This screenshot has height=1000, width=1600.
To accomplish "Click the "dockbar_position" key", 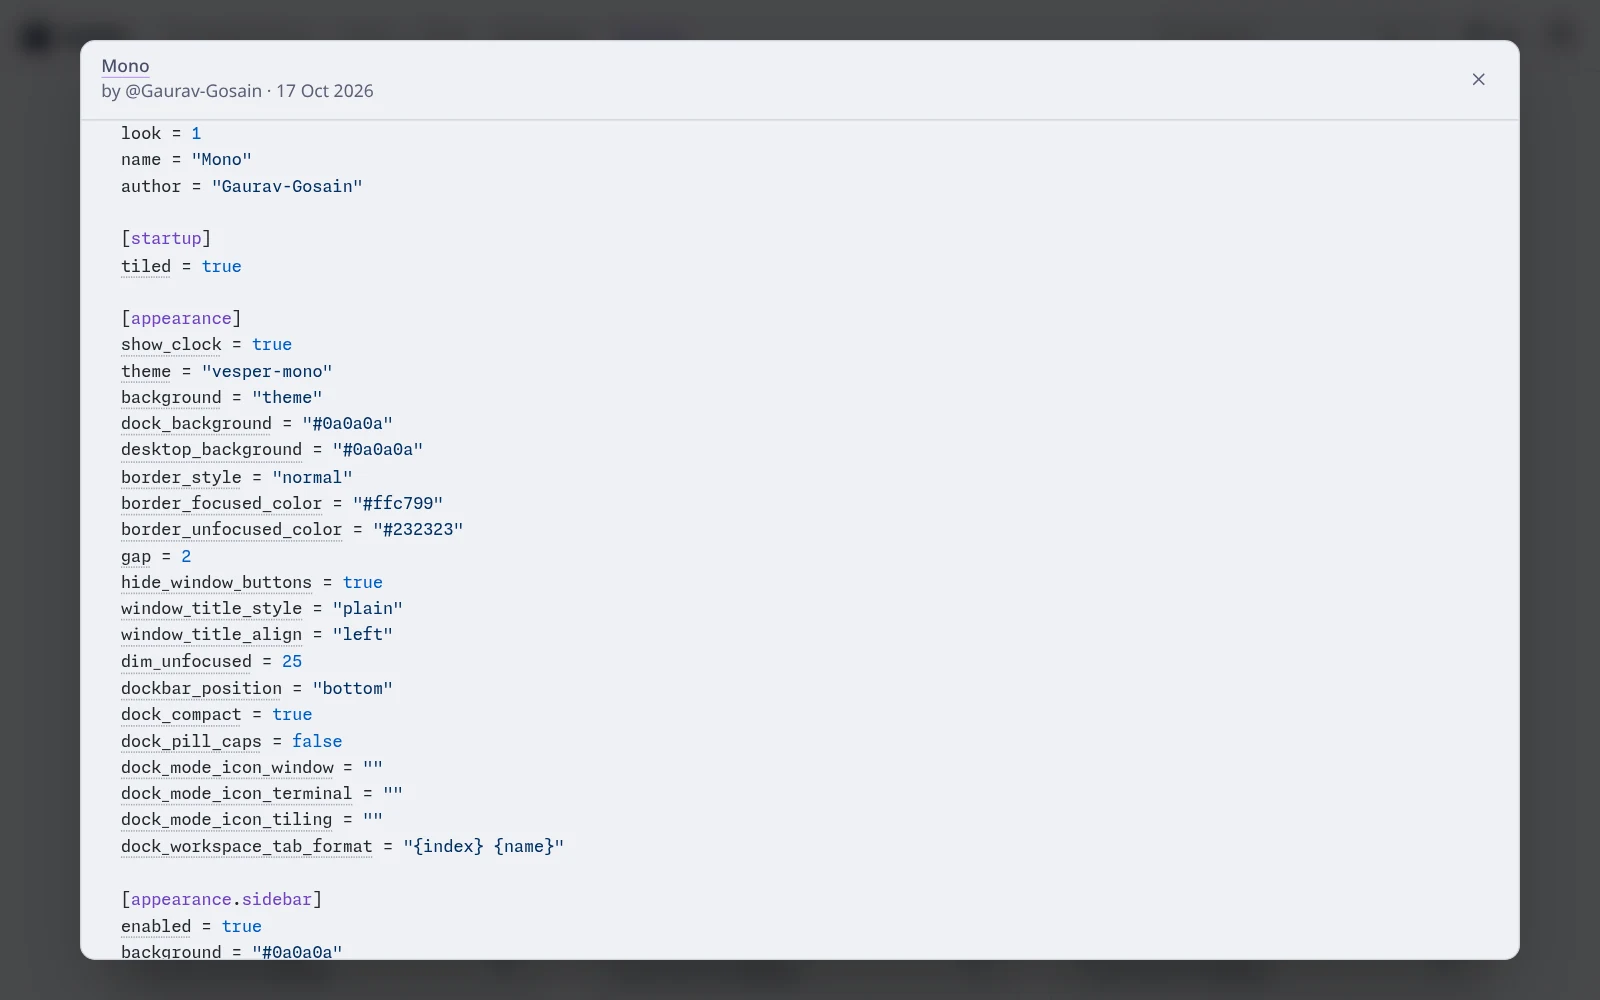I will [201, 688].
